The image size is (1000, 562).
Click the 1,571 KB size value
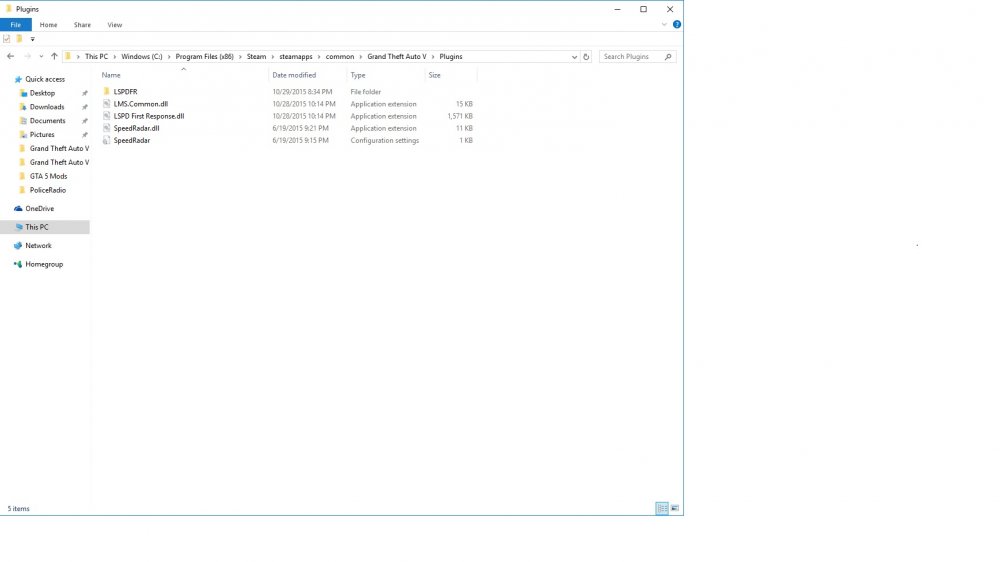460,116
